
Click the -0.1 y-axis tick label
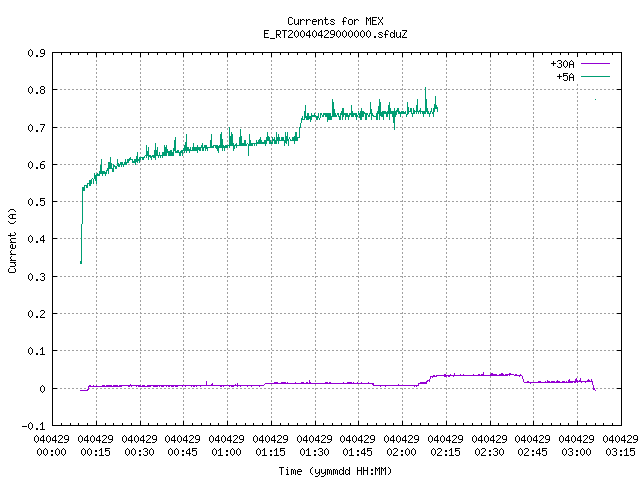[x=33, y=426]
